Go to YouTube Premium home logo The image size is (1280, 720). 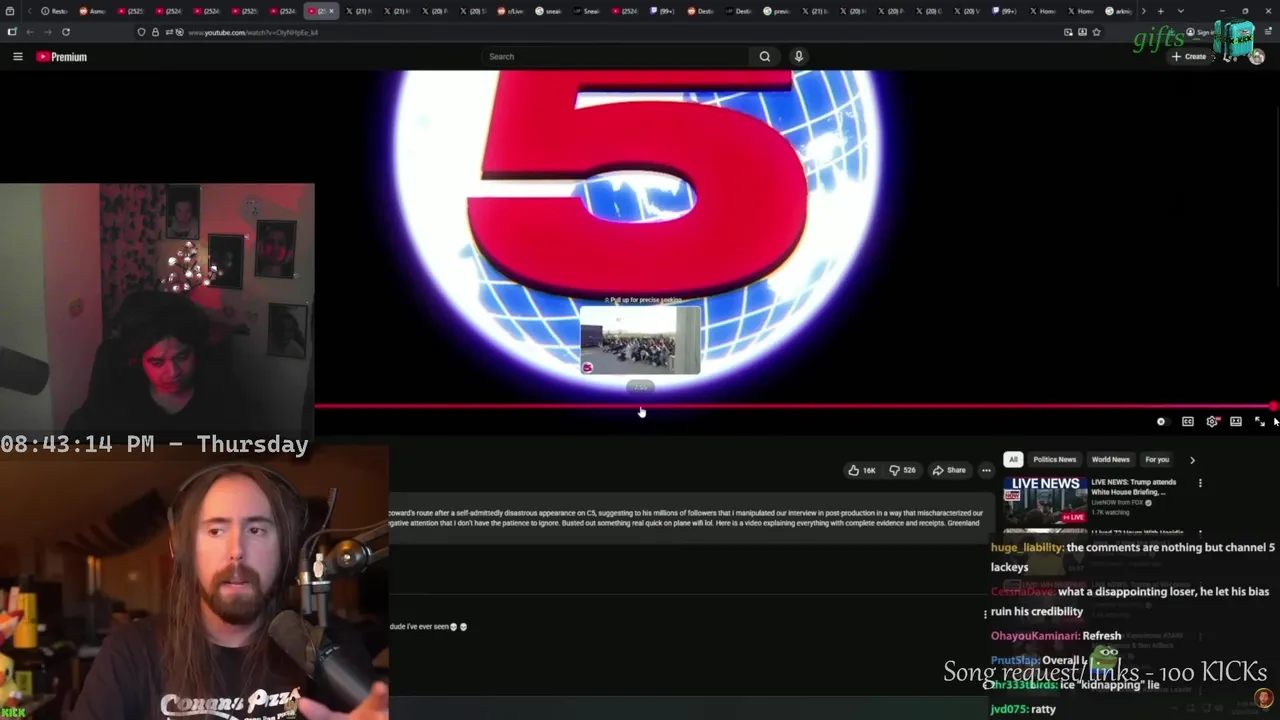click(x=62, y=57)
